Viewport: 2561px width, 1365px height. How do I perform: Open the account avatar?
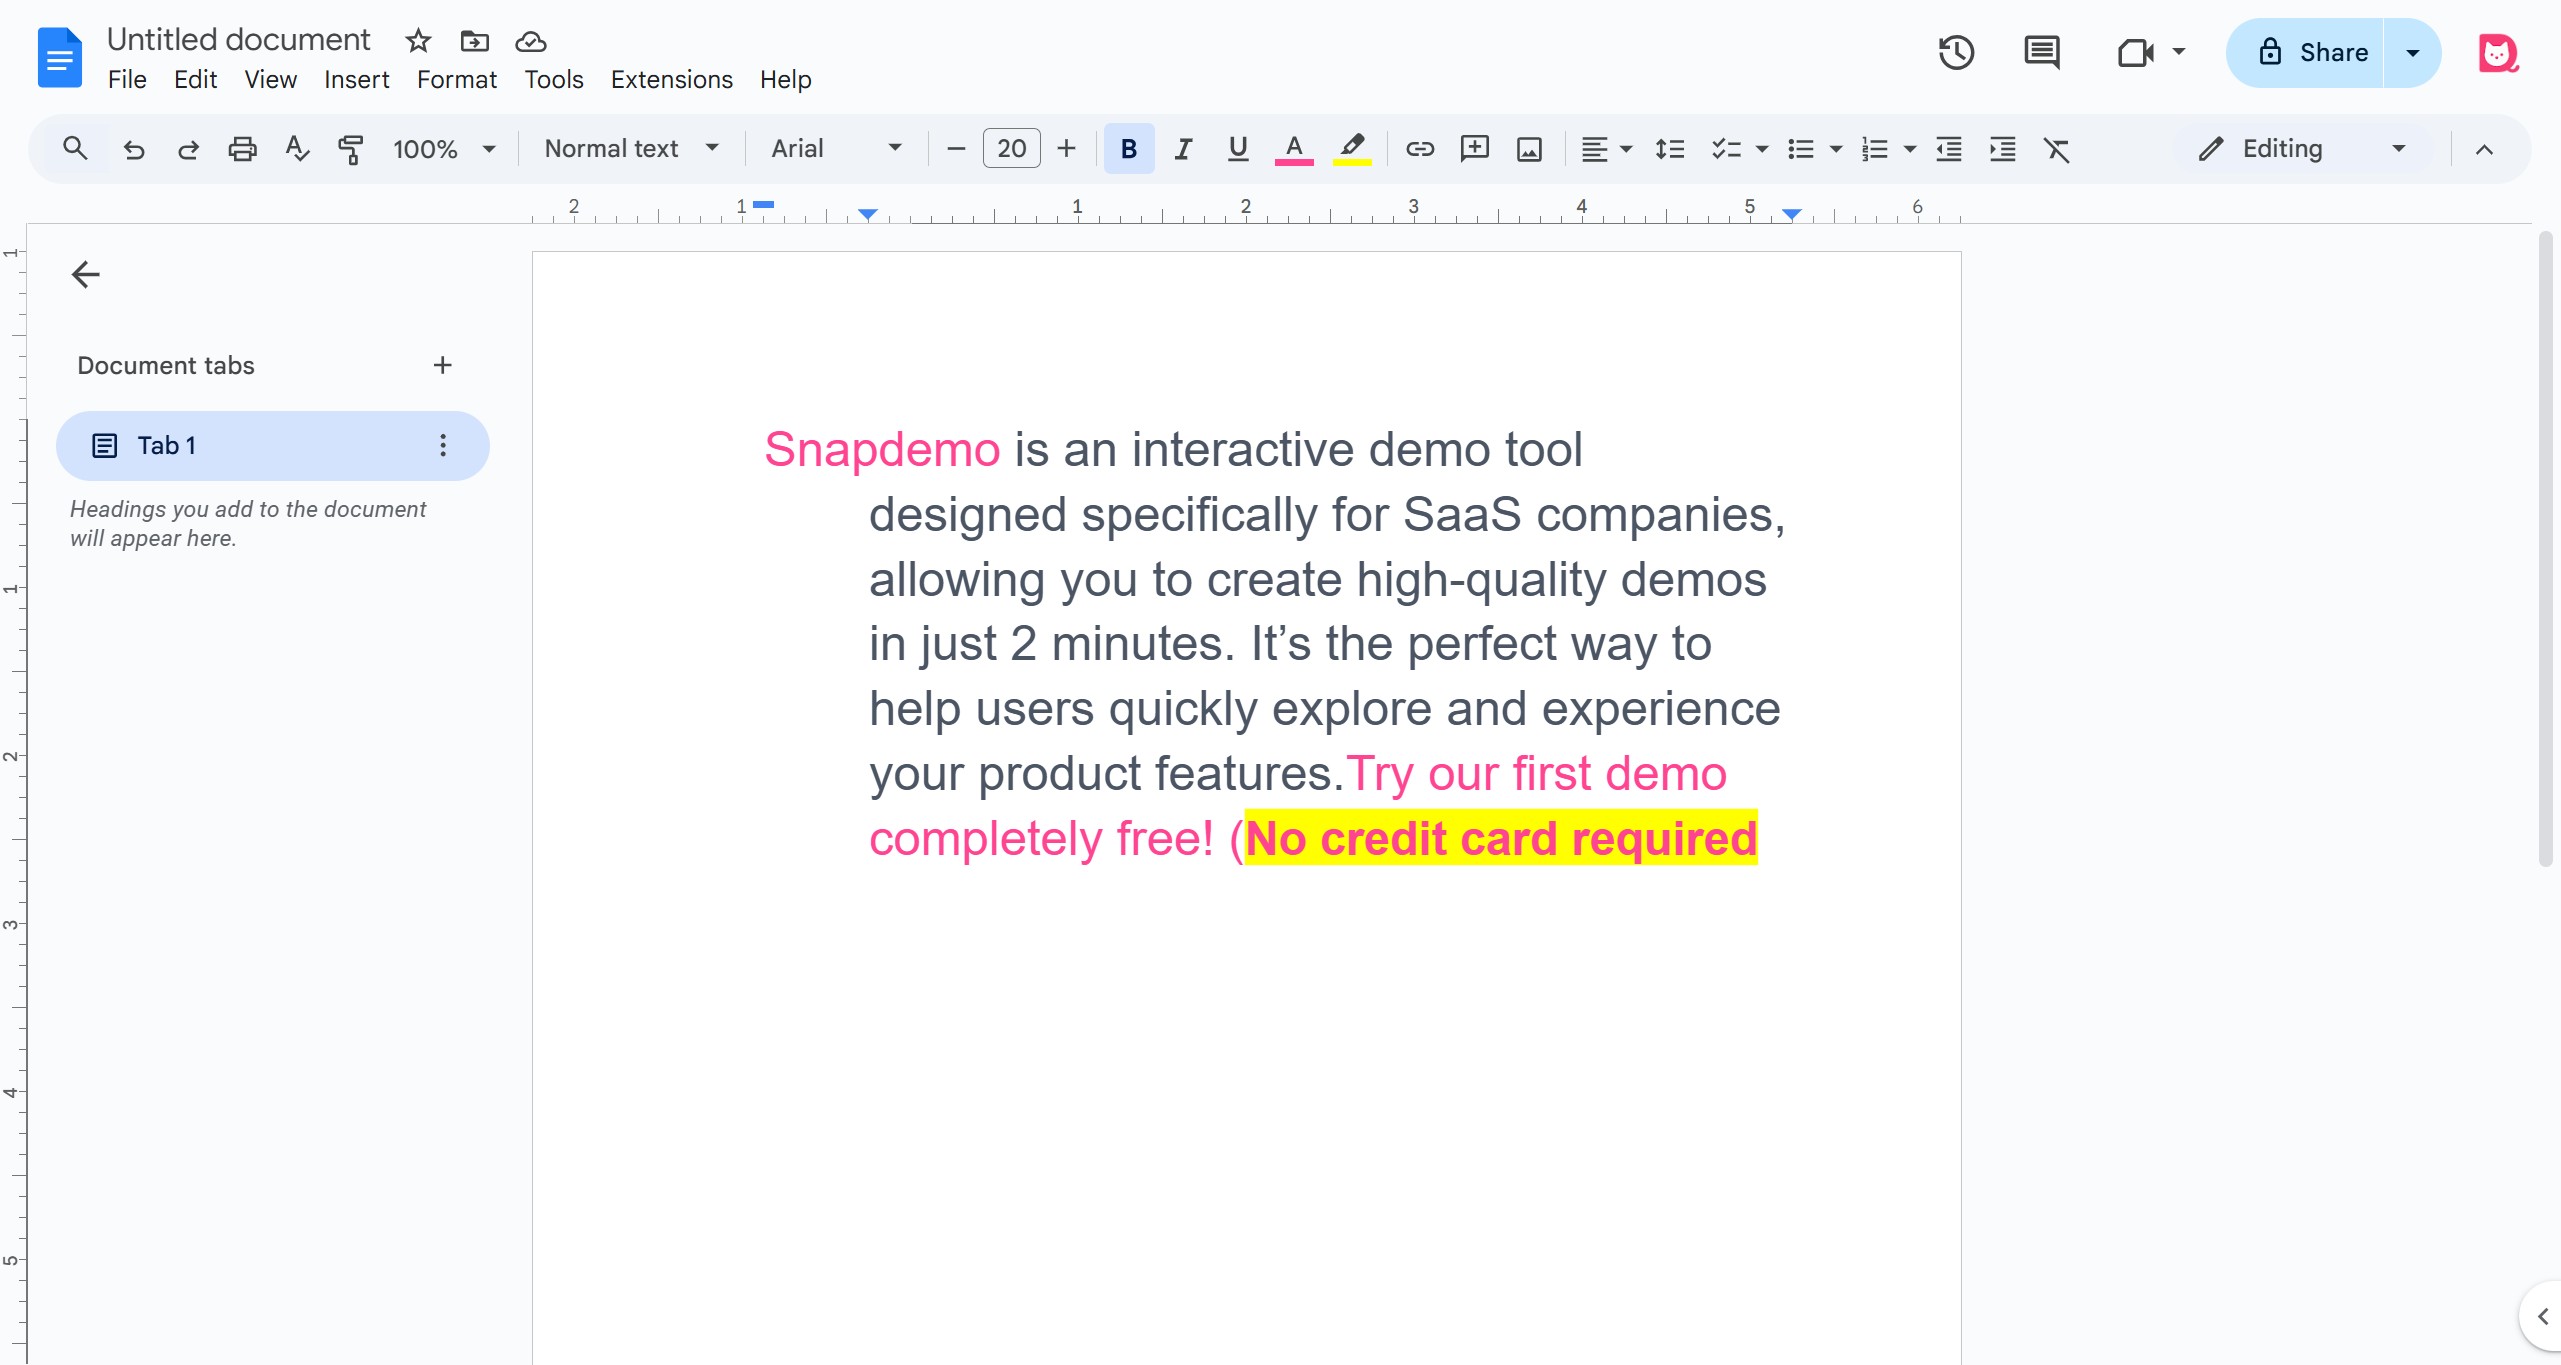(x=2497, y=52)
